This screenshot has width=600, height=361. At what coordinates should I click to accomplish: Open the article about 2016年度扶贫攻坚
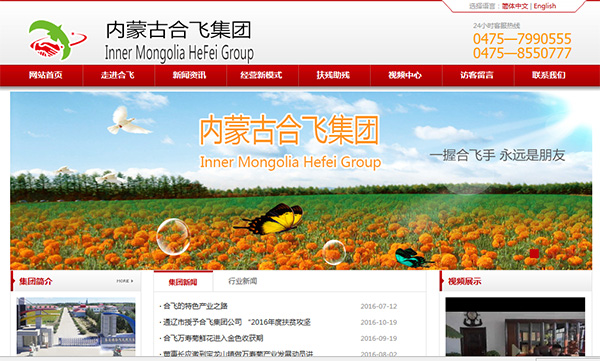click(237, 322)
